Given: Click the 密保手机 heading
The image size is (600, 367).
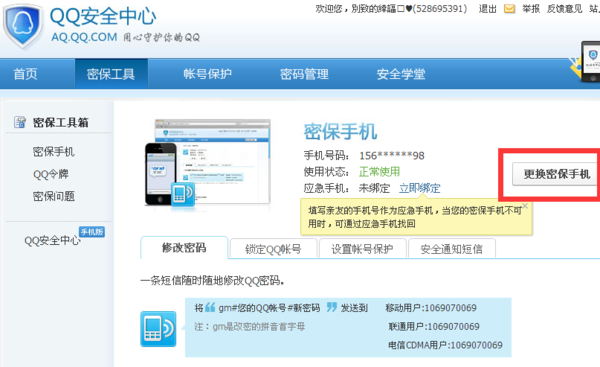Looking at the screenshot, I should click(341, 132).
